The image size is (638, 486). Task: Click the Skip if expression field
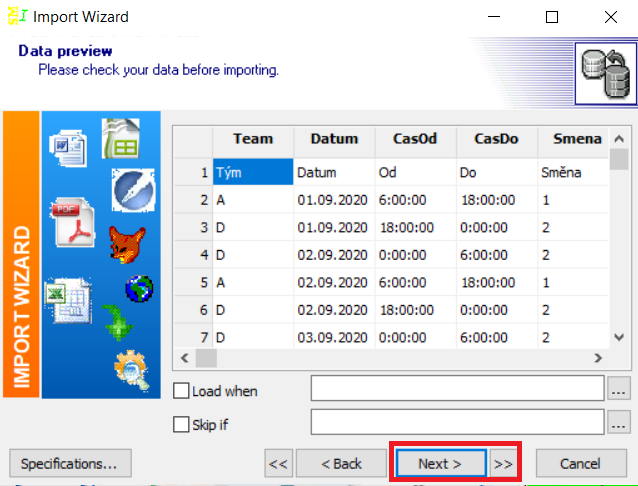(457, 422)
